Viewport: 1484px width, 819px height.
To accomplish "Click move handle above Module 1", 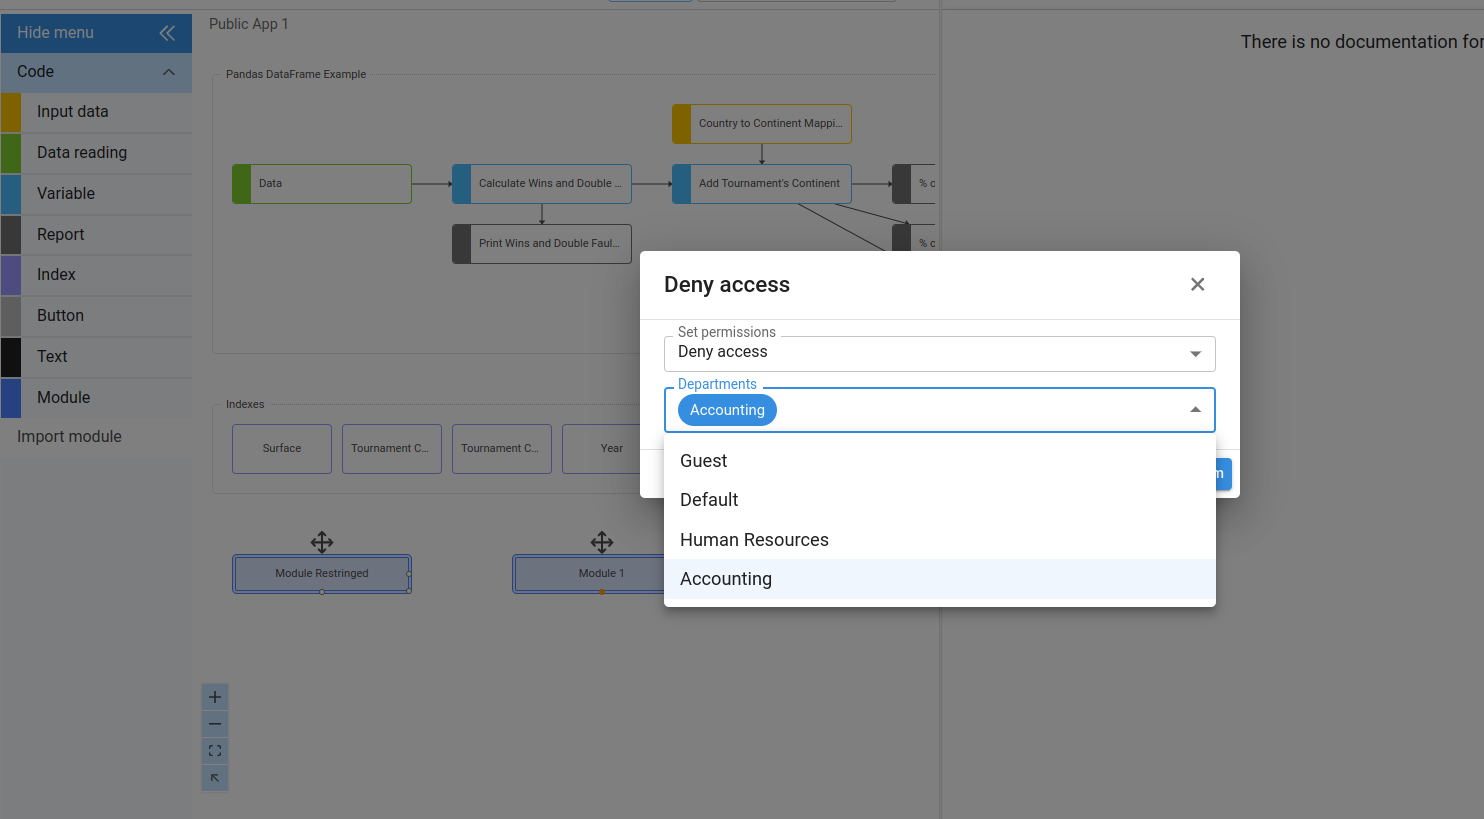I will point(602,542).
